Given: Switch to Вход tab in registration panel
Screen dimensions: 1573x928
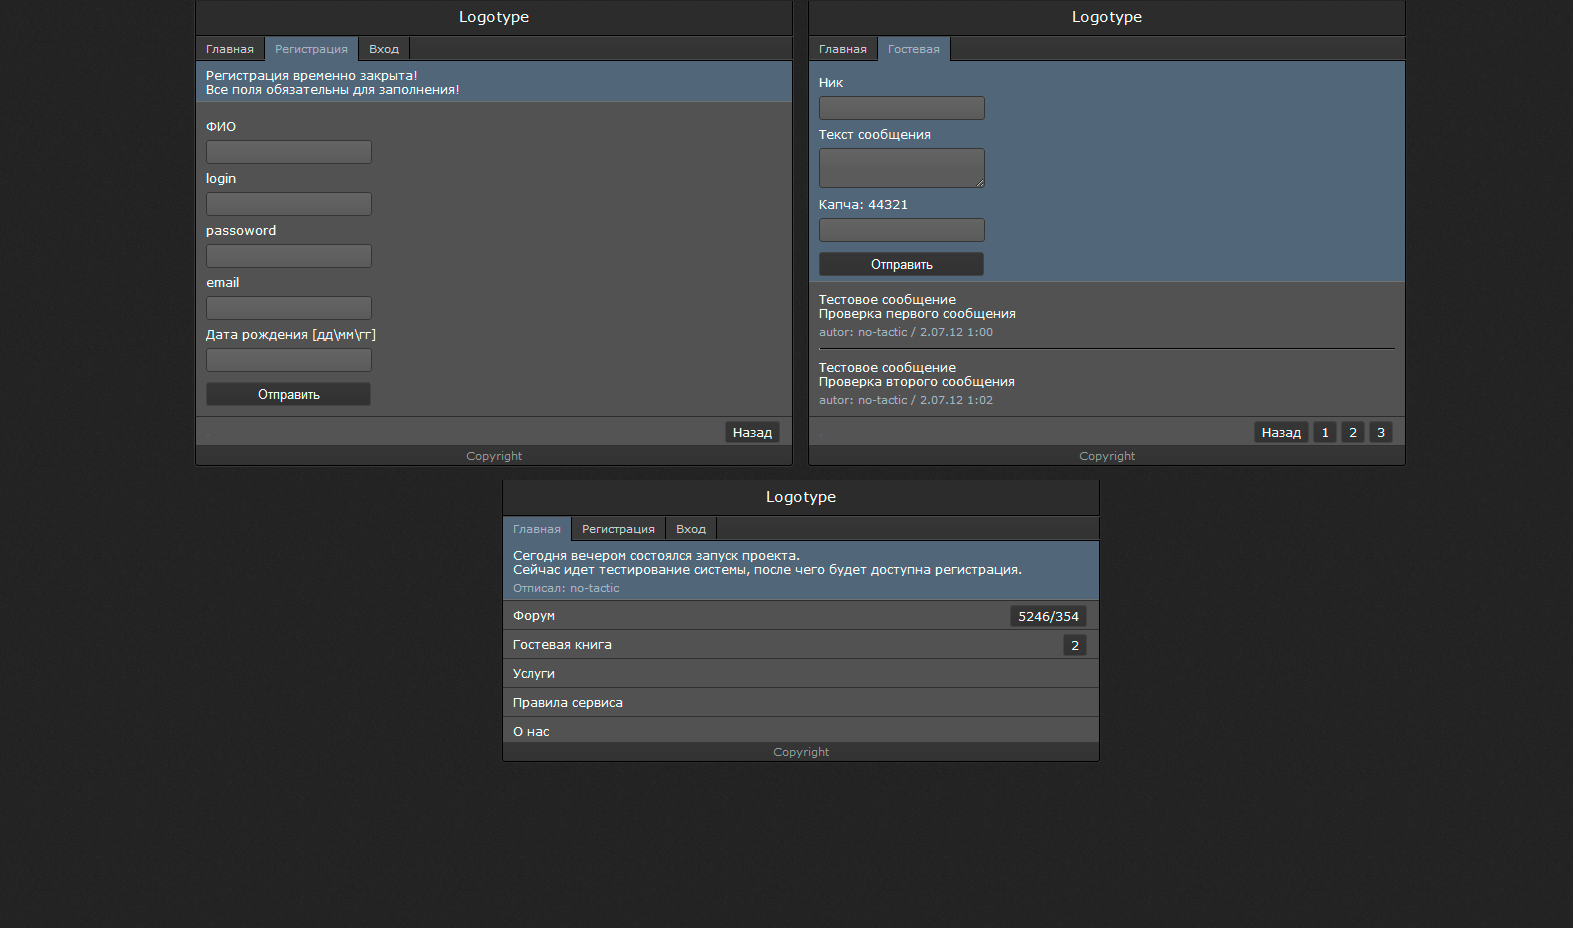Looking at the screenshot, I should click(383, 49).
